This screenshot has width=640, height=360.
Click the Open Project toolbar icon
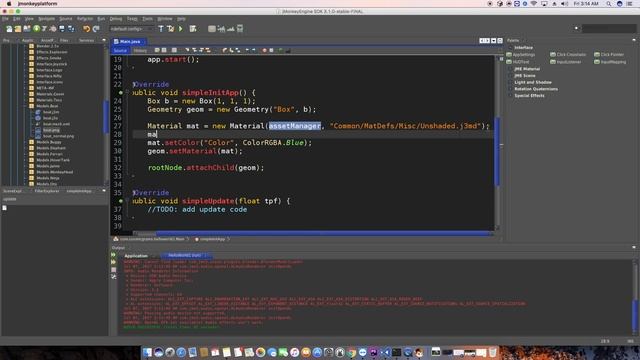pyautogui.click(x=27, y=29)
